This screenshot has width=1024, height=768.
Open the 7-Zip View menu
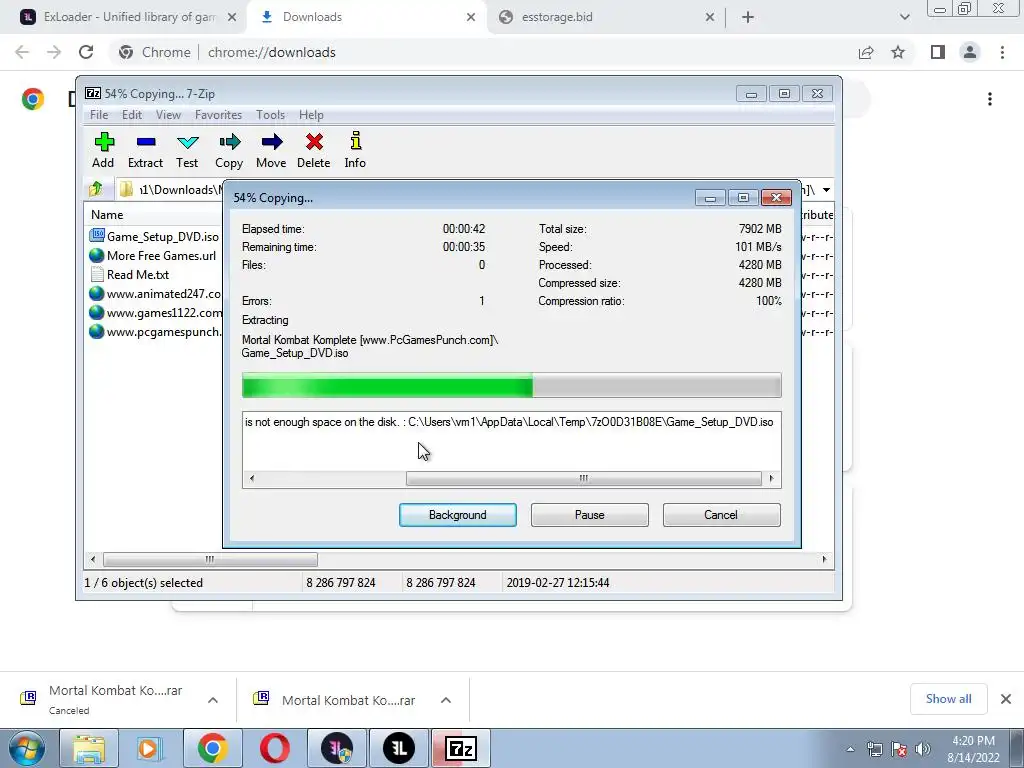coord(168,115)
